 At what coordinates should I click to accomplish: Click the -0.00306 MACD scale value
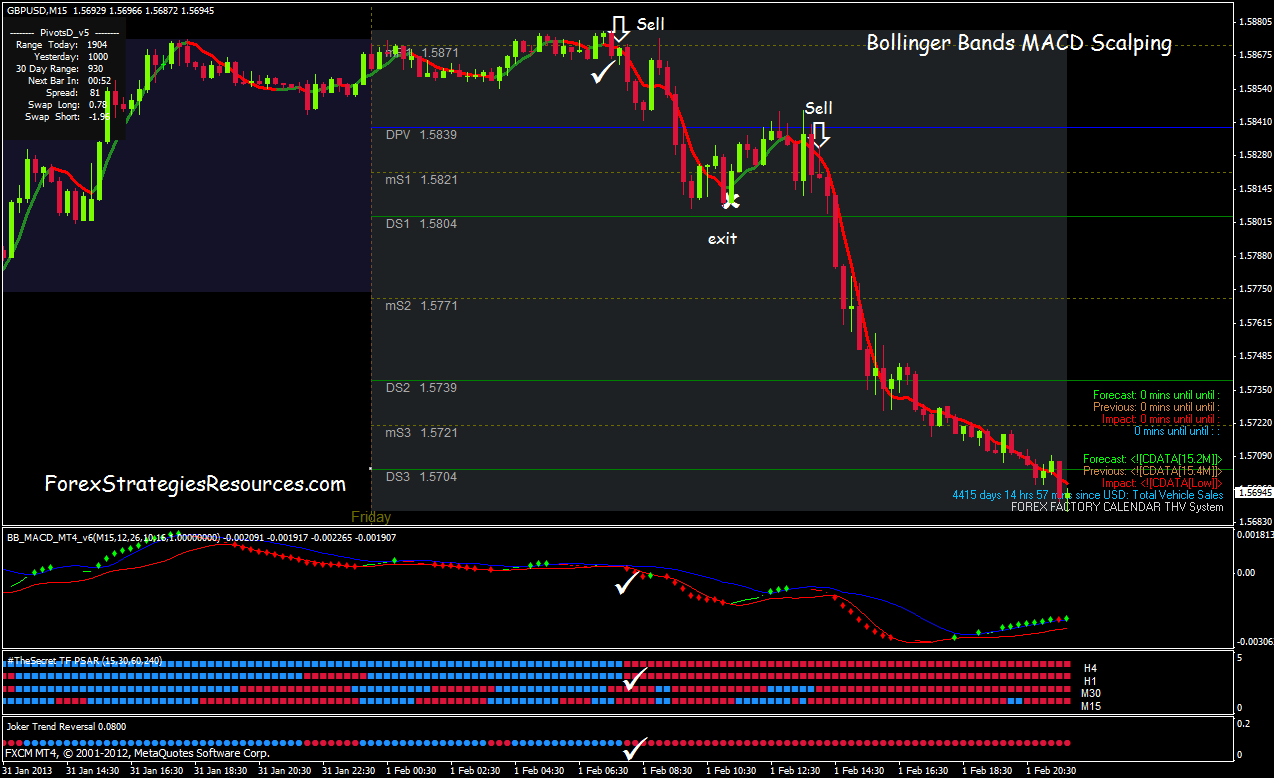1254,641
